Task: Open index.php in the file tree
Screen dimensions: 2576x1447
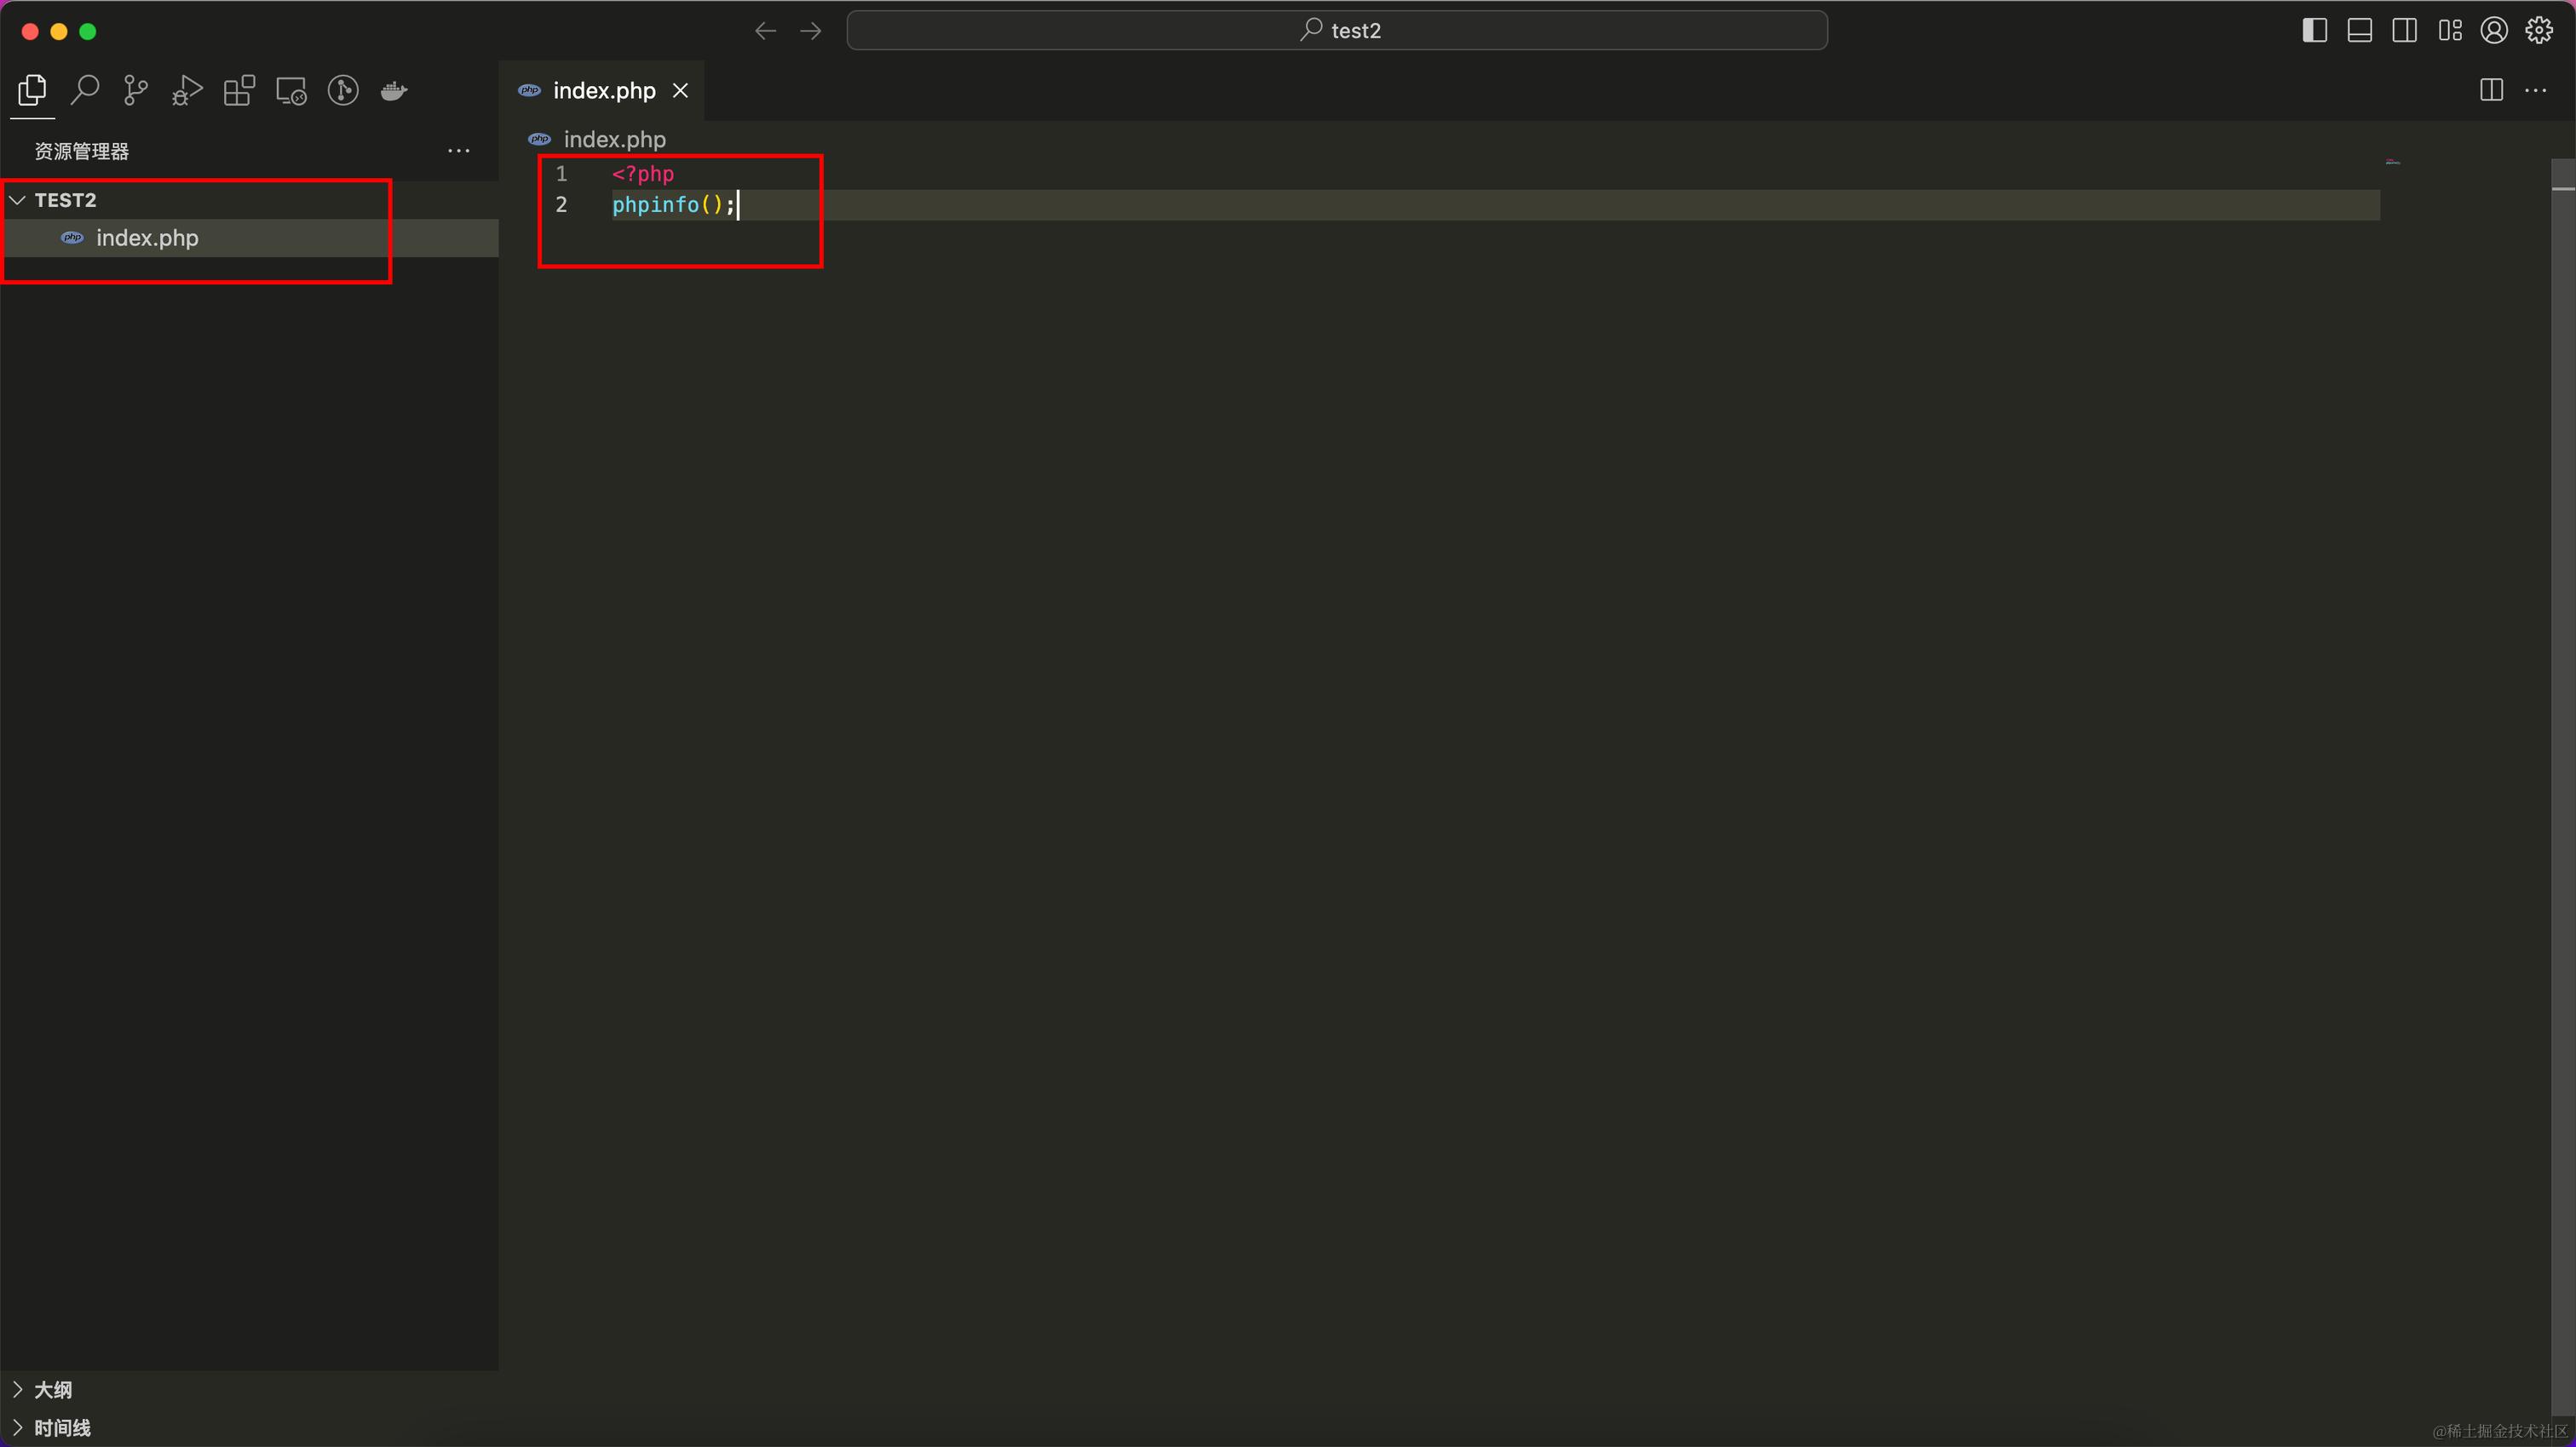Action: pyautogui.click(x=147, y=238)
